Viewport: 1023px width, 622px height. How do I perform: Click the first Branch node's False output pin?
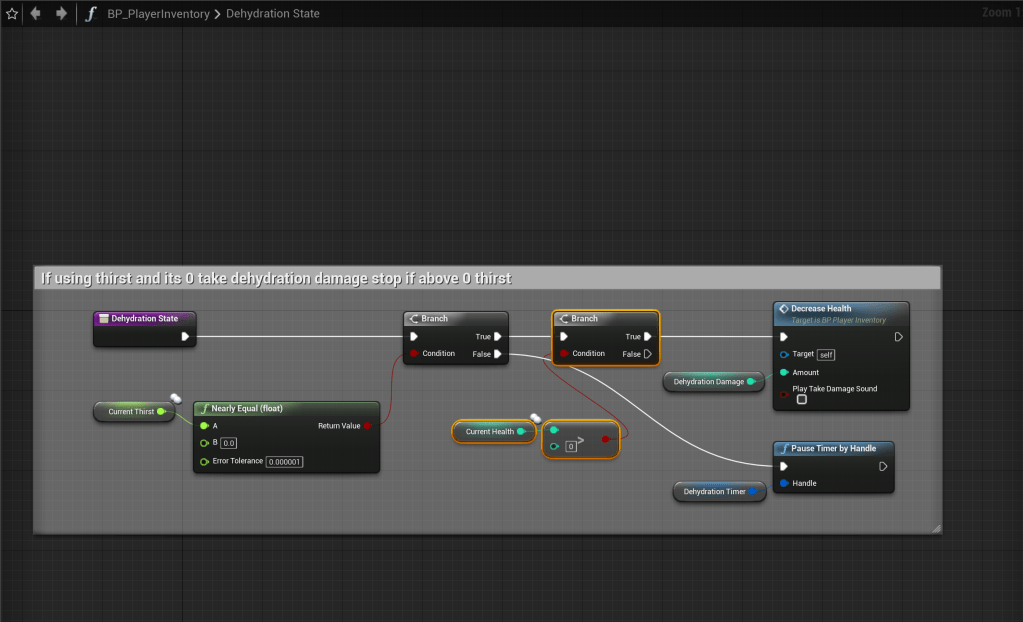tap(498, 354)
